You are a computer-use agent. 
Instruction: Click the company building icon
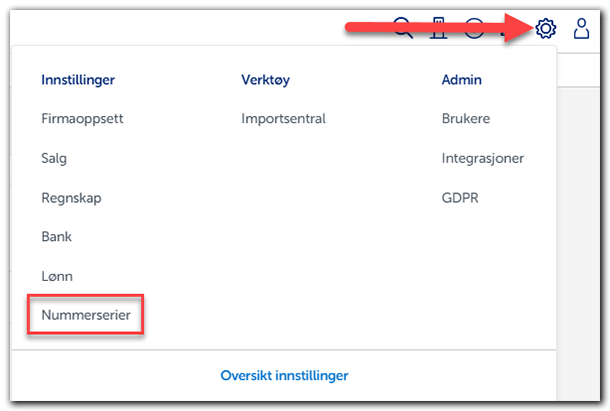437,29
